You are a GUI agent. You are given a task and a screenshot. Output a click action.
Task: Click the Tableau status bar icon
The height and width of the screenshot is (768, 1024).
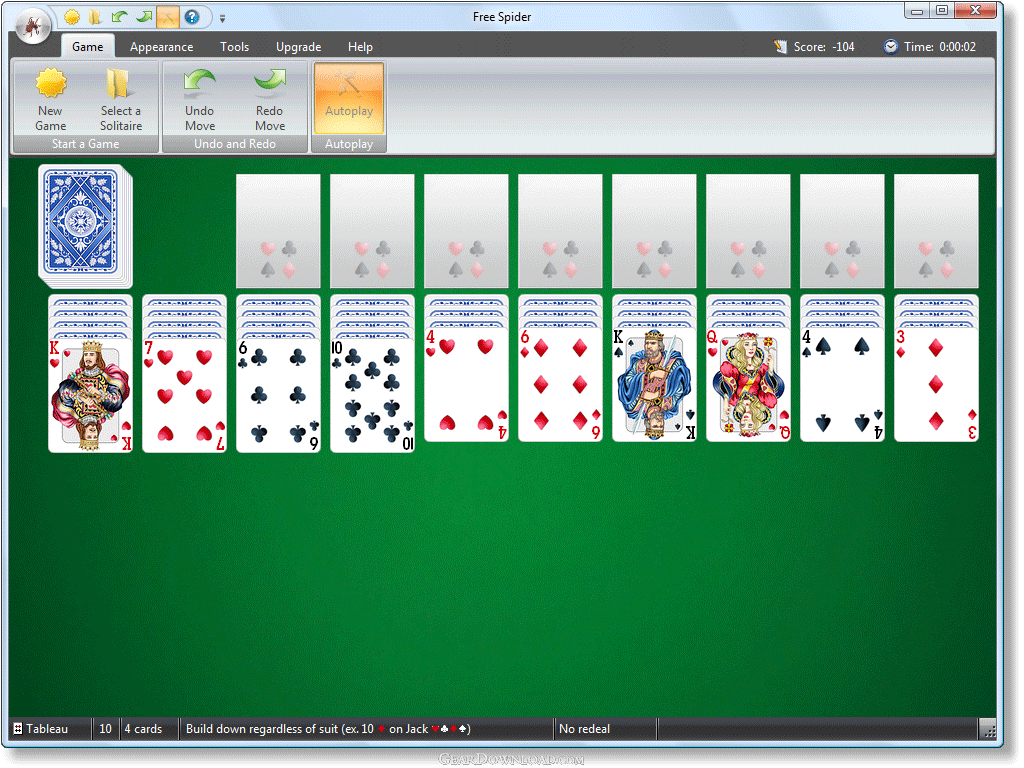click(18, 728)
